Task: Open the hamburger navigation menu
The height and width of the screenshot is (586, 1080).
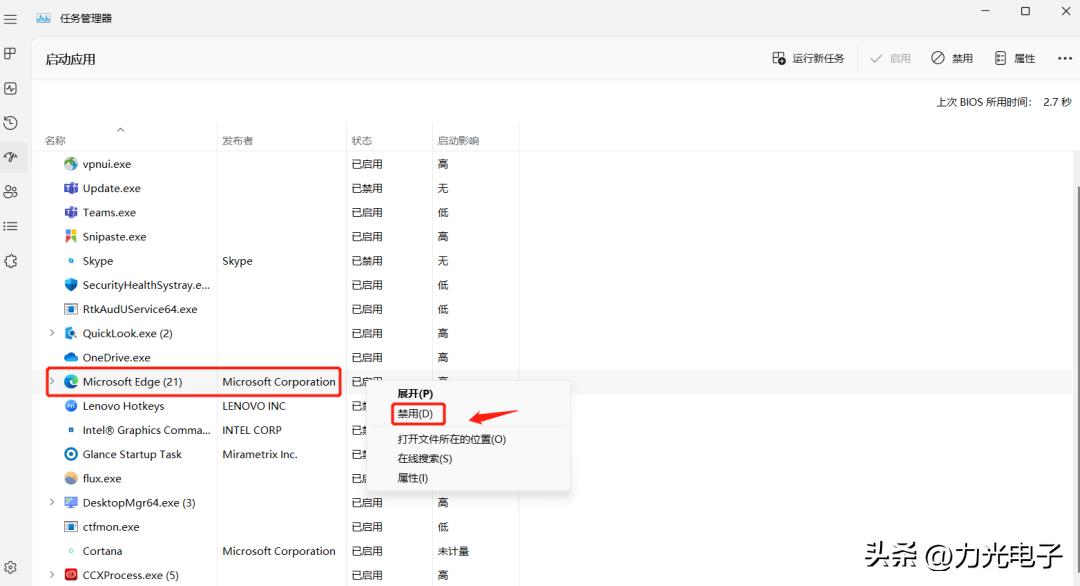Action: click(11, 18)
